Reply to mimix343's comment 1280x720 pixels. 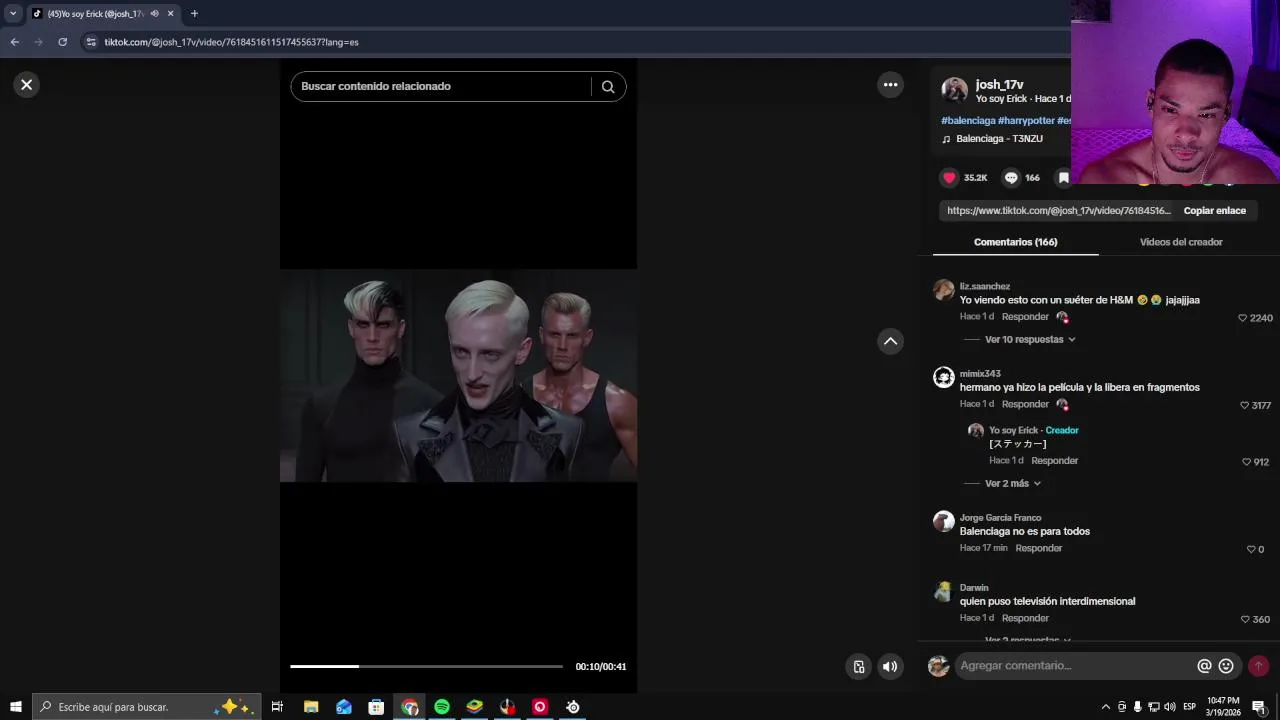(x=1025, y=405)
